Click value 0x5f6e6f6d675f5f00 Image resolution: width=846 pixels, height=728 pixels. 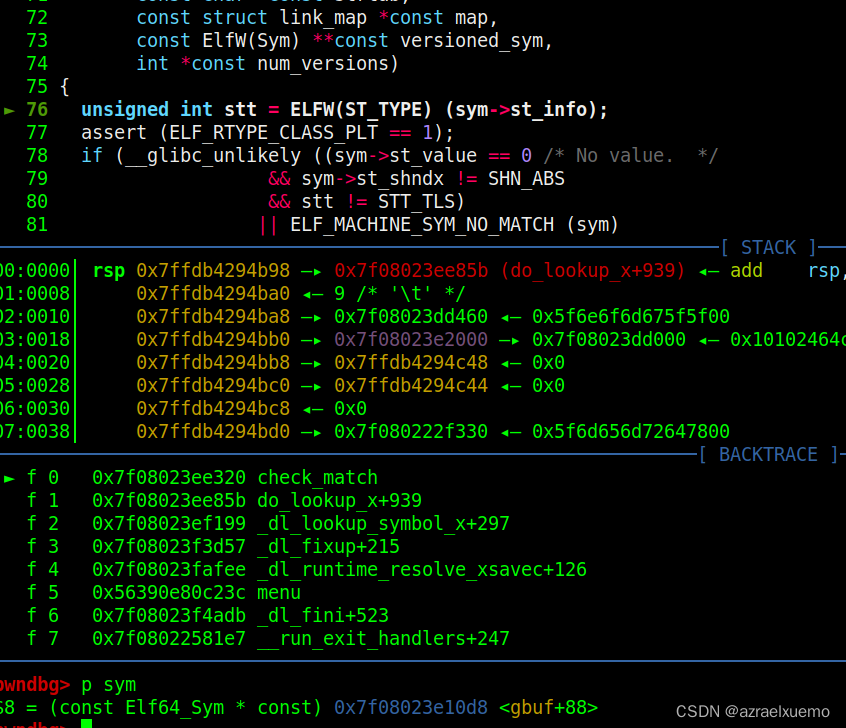(x=631, y=316)
